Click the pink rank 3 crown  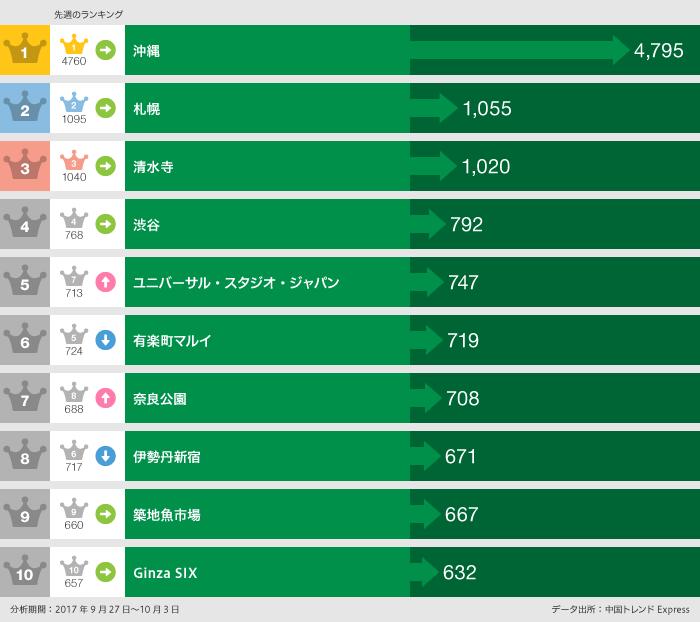coord(24,166)
